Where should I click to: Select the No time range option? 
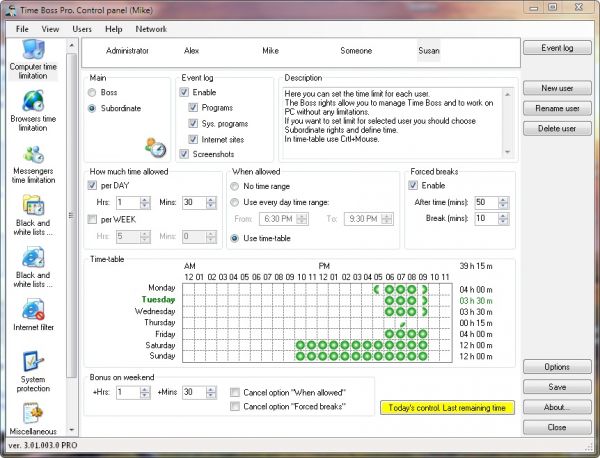[x=235, y=186]
